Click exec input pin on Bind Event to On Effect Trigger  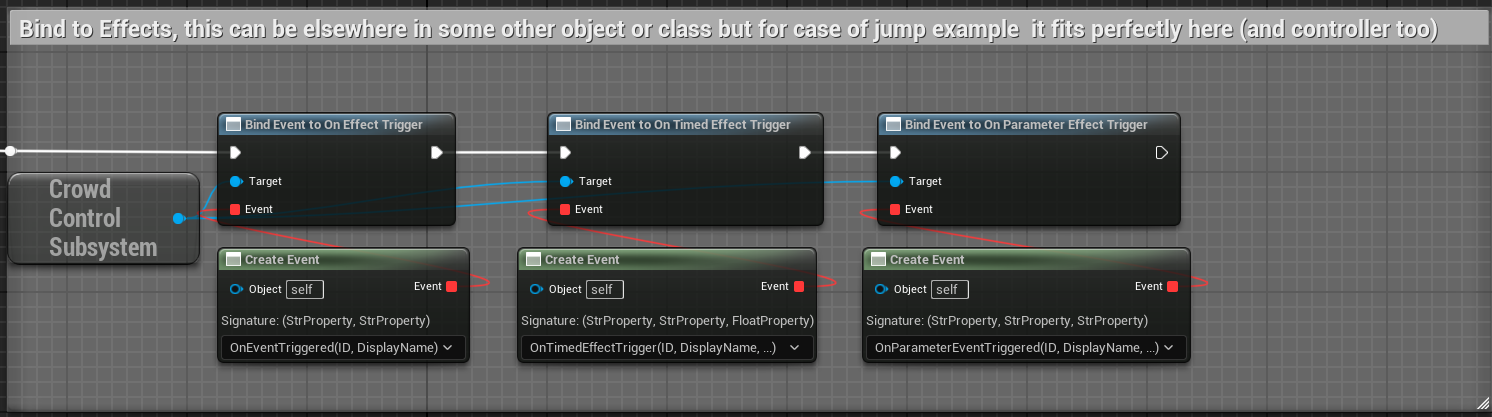coord(235,153)
